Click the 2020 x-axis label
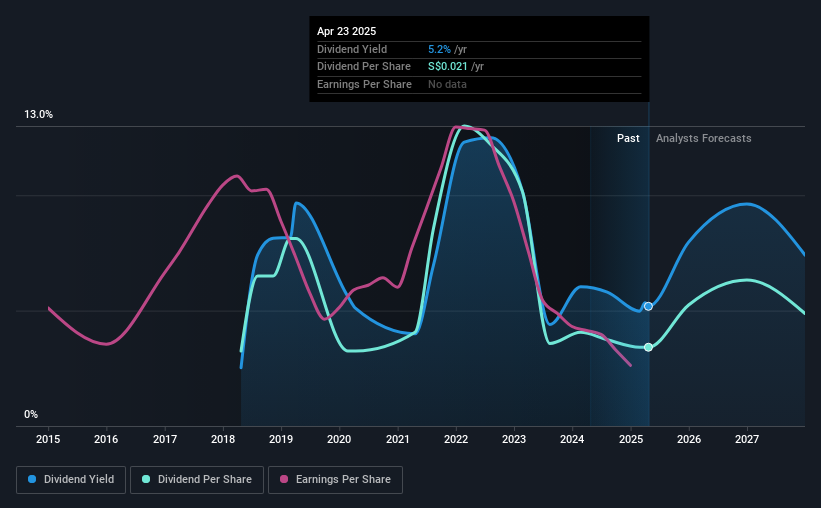Screen dimensions: 821x508 (339, 439)
